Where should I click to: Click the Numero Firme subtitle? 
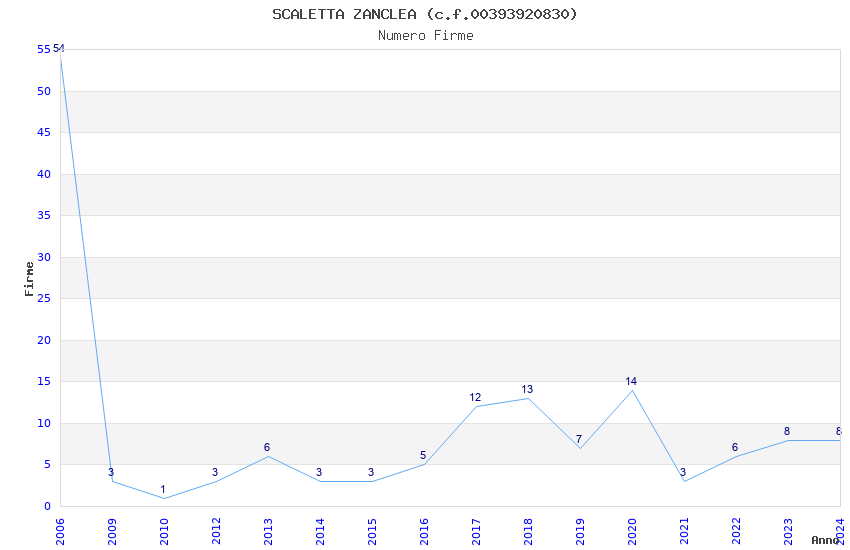point(426,36)
